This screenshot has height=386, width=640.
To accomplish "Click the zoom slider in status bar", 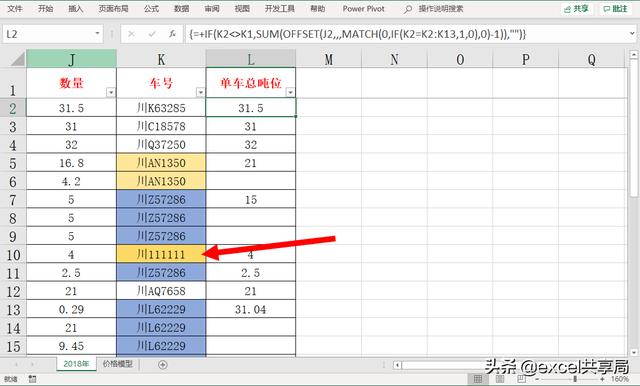I will 575,379.
